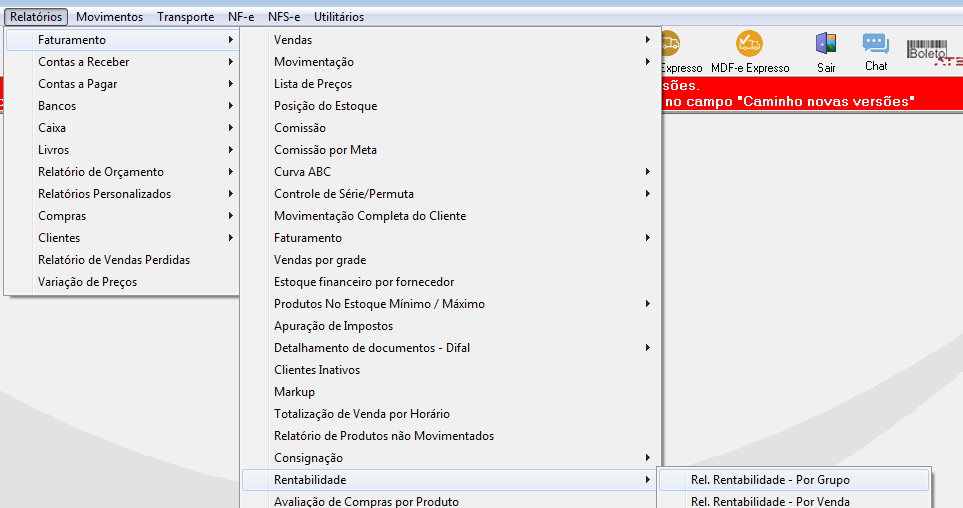This screenshot has height=508, width=963.
Task: Select Vendas por grade report
Action: [451, 260]
